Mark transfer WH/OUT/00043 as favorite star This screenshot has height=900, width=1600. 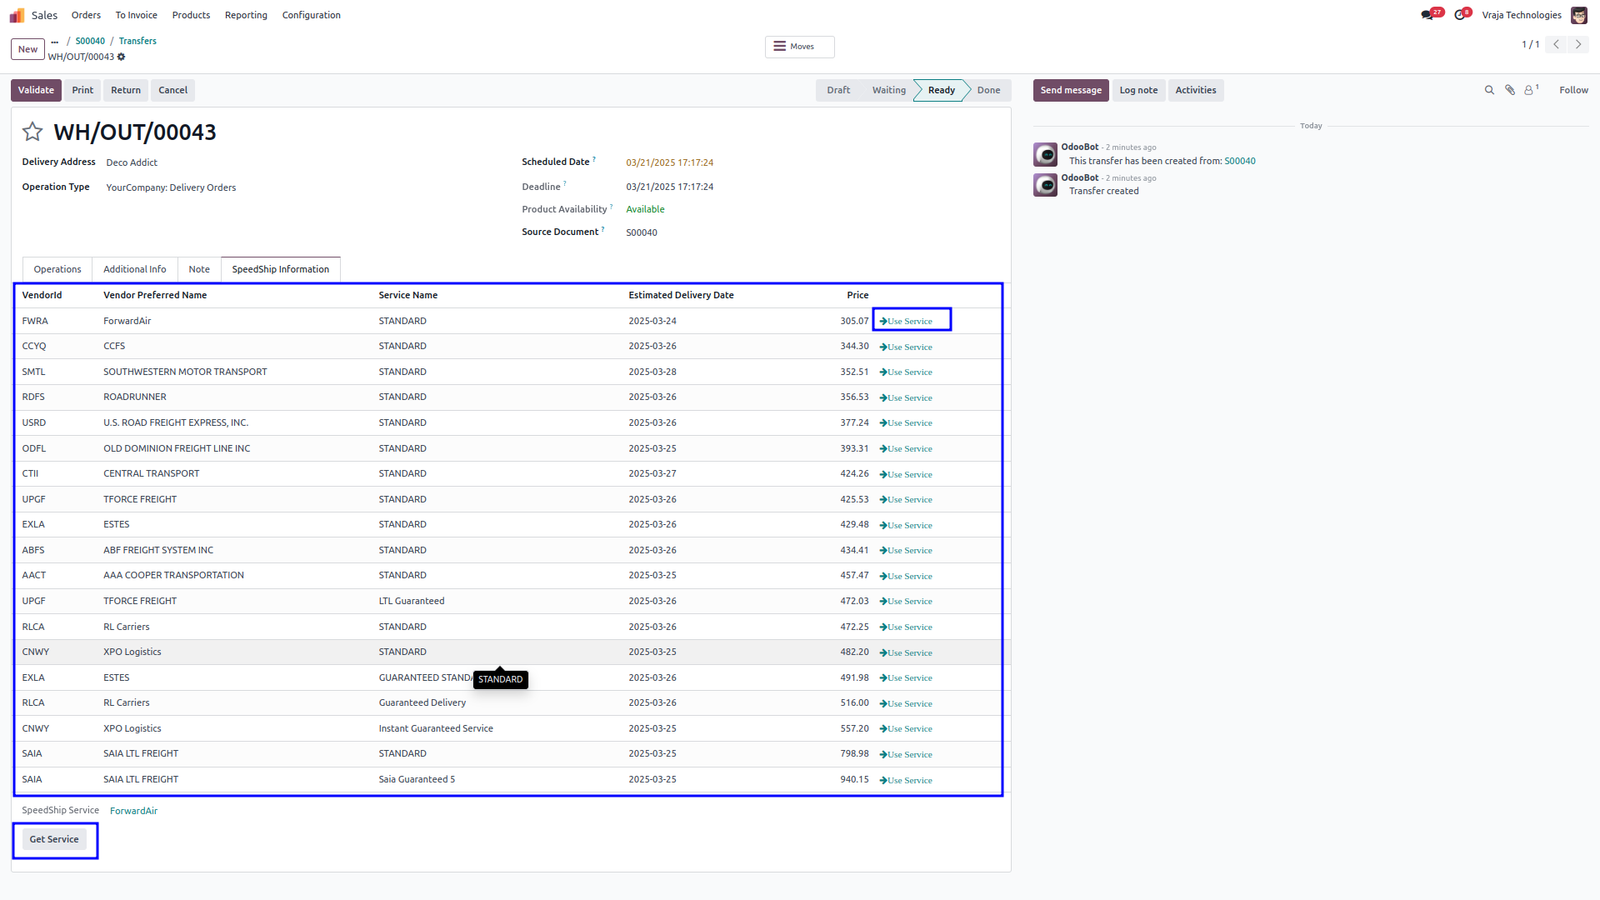32,132
